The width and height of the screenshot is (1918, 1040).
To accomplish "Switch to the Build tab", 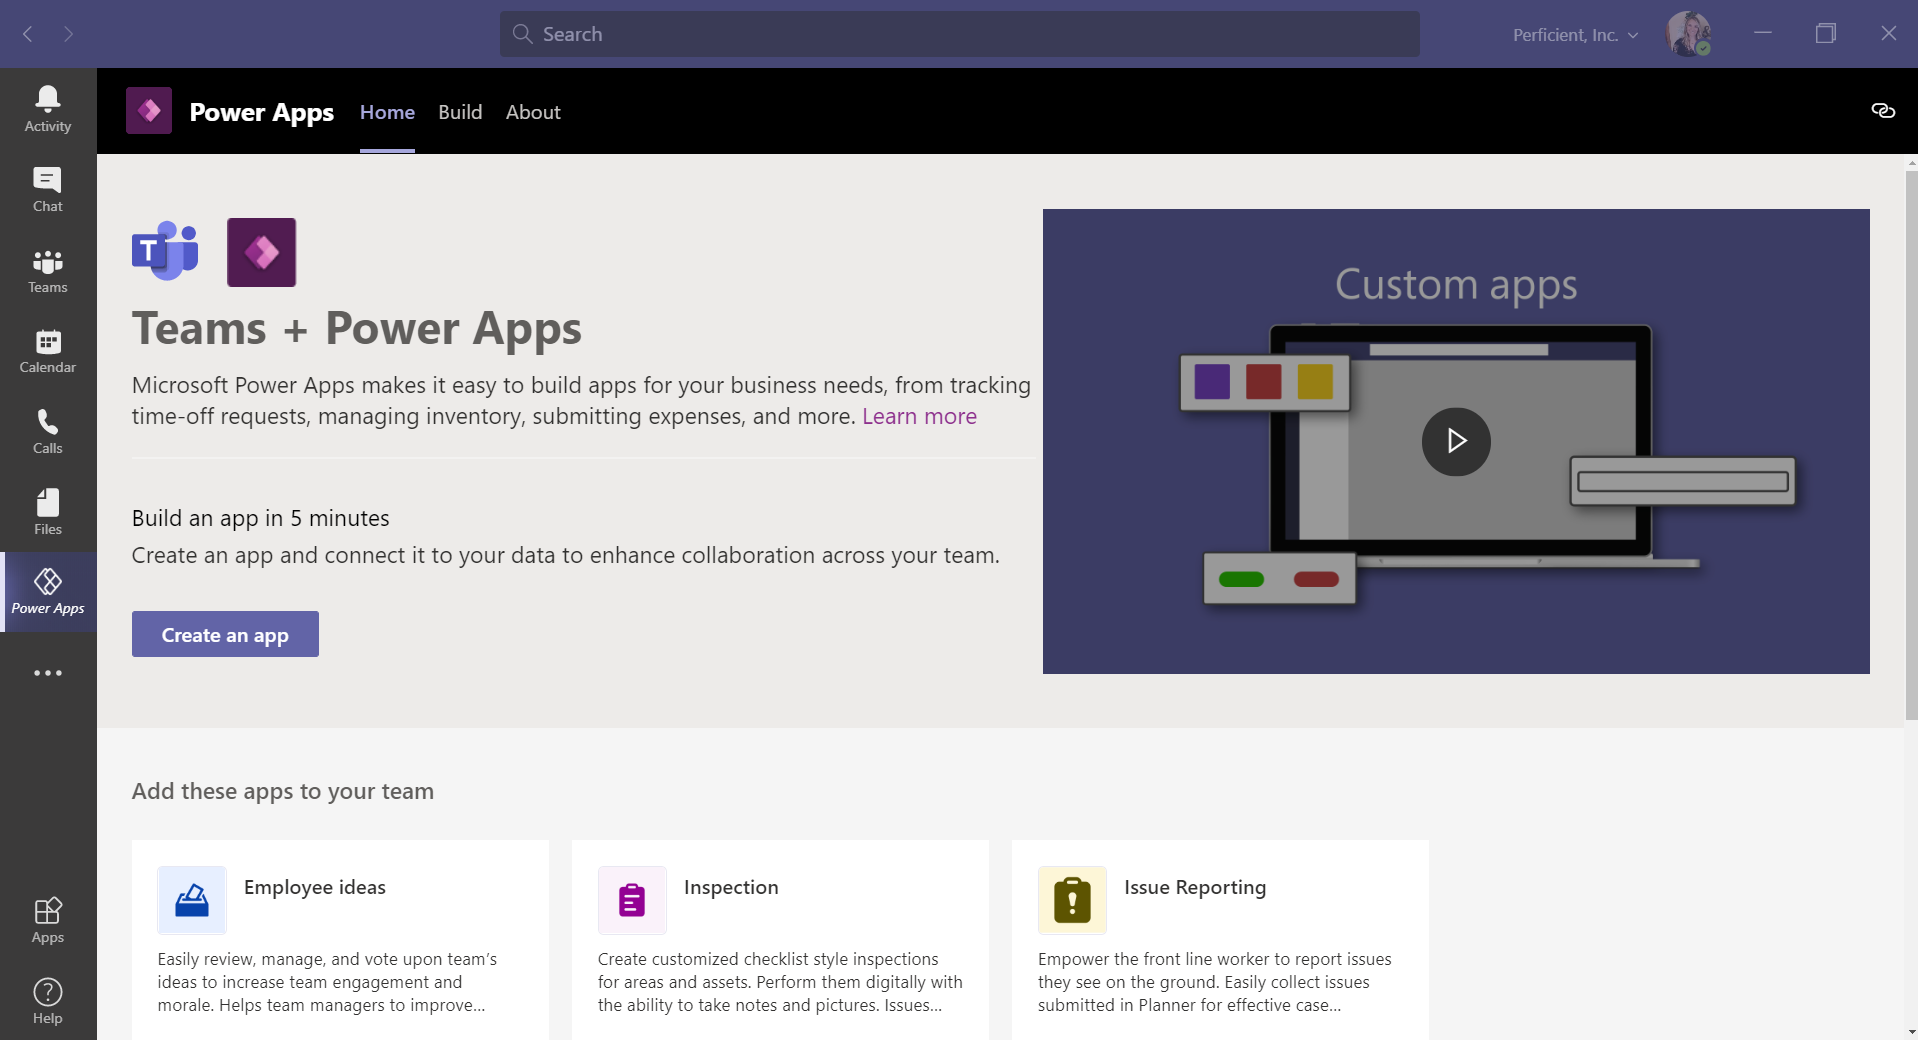I will coord(460,112).
